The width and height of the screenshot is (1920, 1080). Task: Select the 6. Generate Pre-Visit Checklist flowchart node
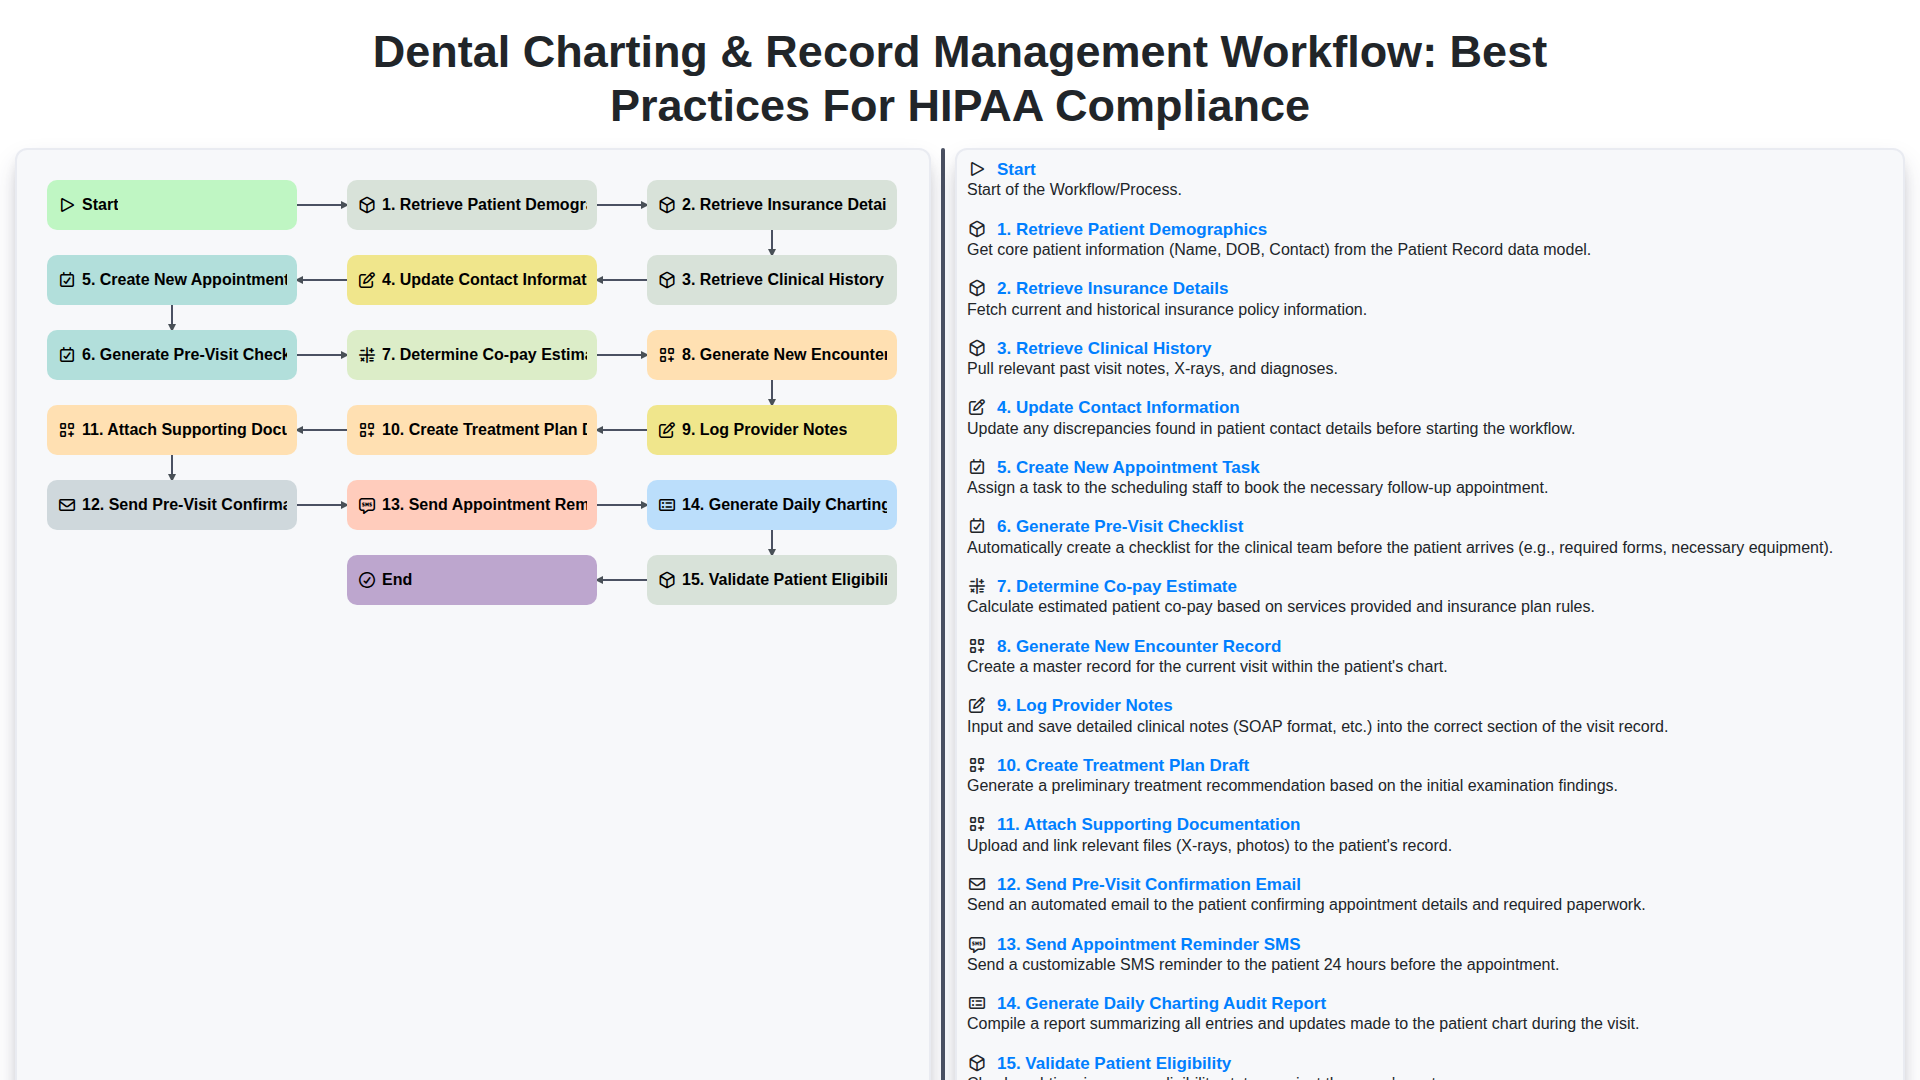[x=172, y=355]
